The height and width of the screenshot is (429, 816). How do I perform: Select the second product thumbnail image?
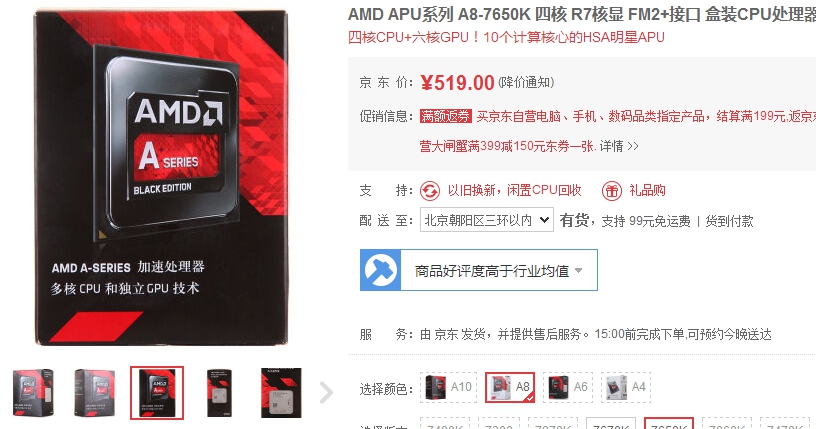[95, 393]
